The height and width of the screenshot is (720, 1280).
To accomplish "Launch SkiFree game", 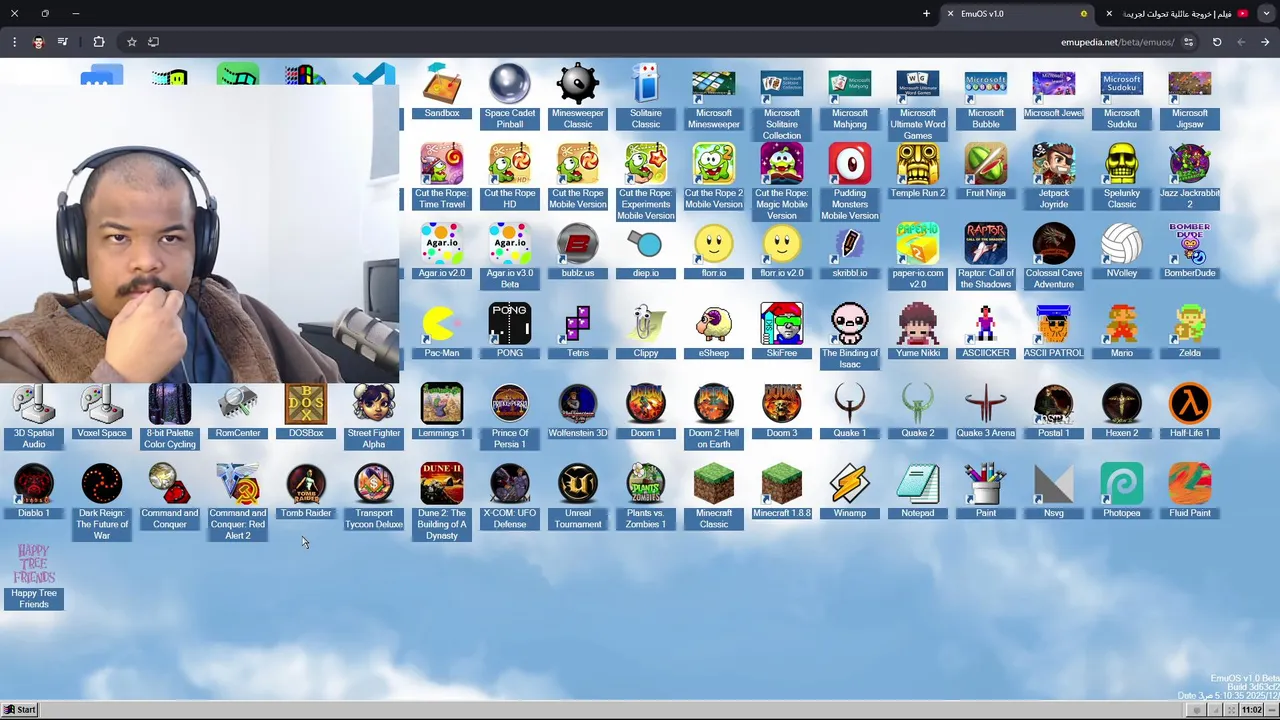I will pyautogui.click(x=782, y=332).
